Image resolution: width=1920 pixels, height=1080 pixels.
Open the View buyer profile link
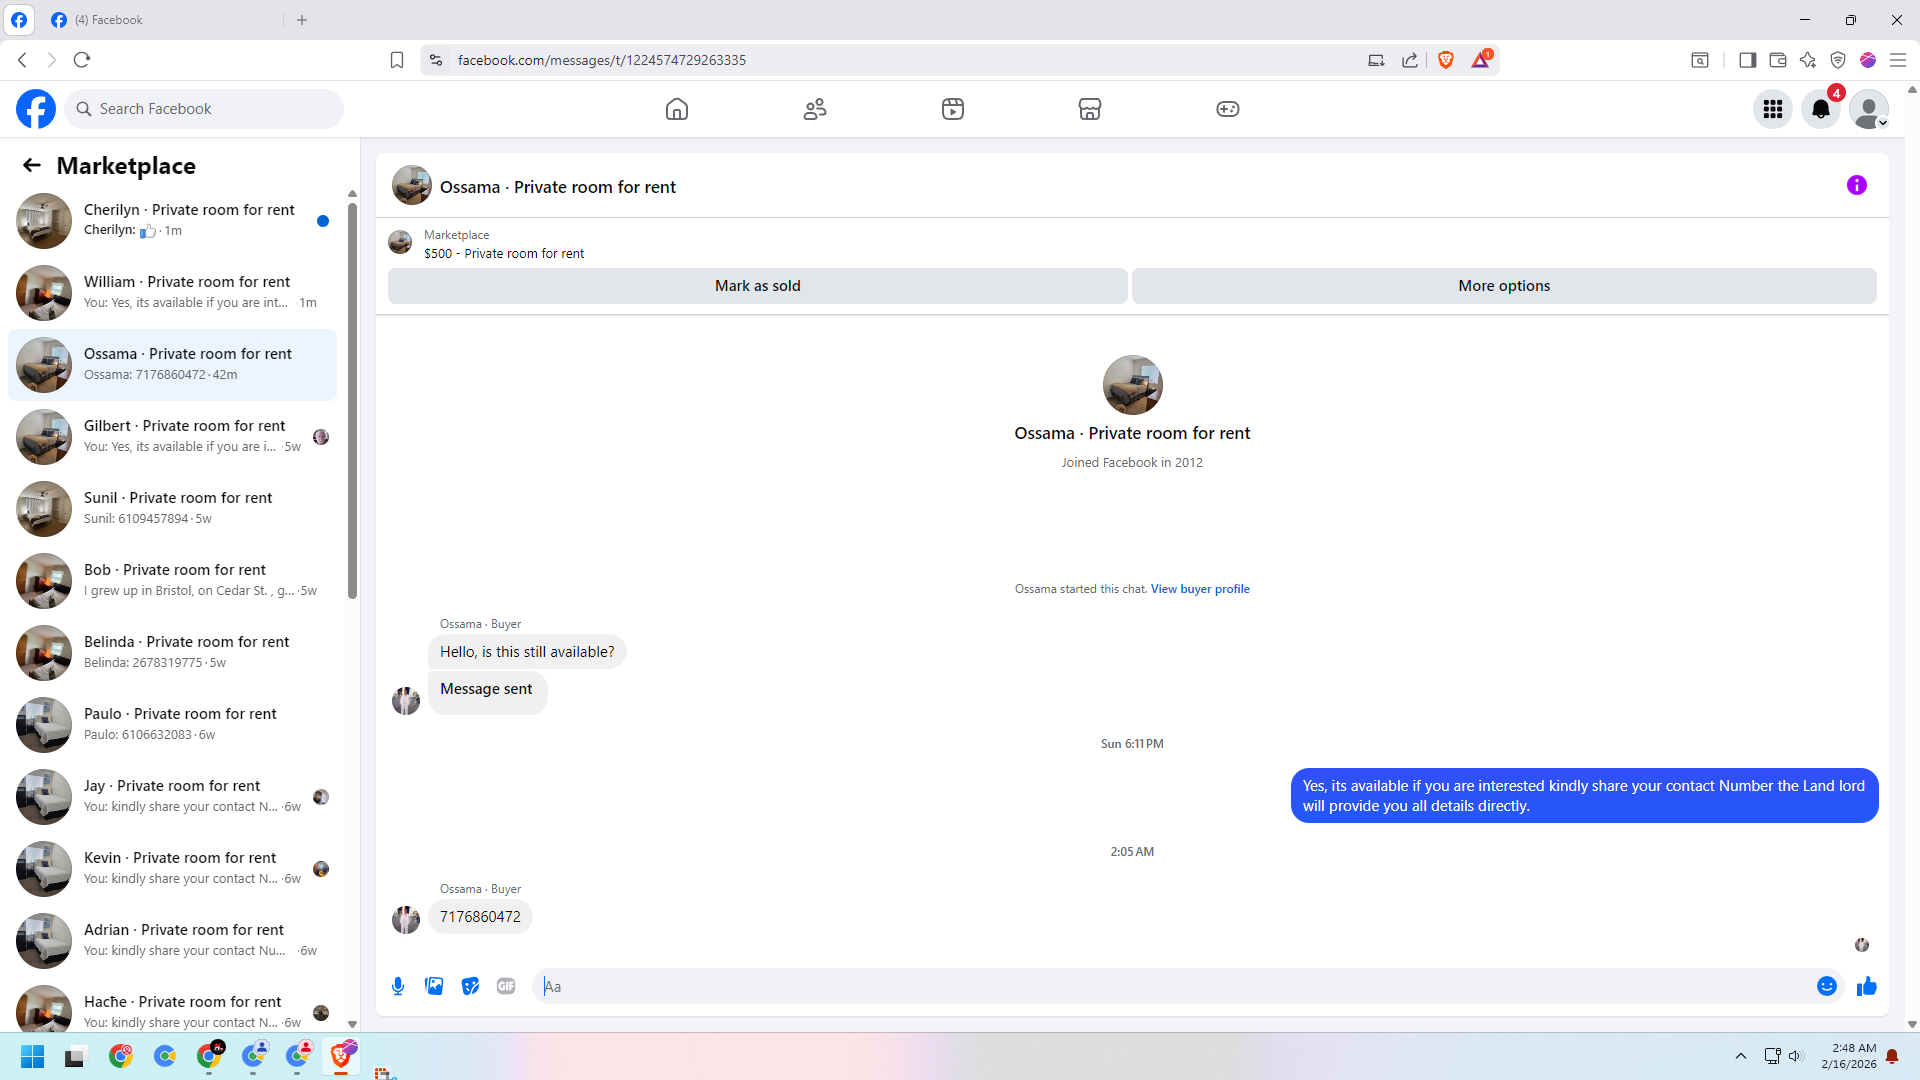click(1199, 589)
